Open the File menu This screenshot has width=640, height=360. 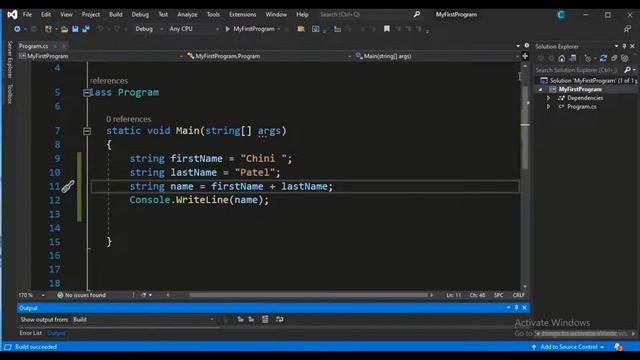pyautogui.click(x=27, y=14)
